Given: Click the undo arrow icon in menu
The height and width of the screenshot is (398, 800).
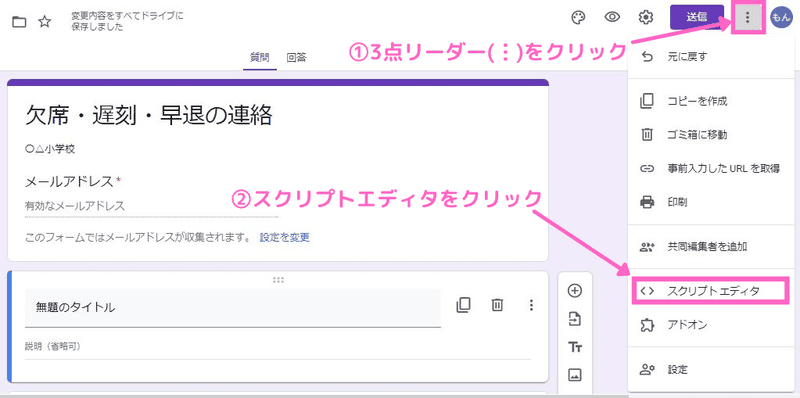Looking at the screenshot, I should coord(647,57).
